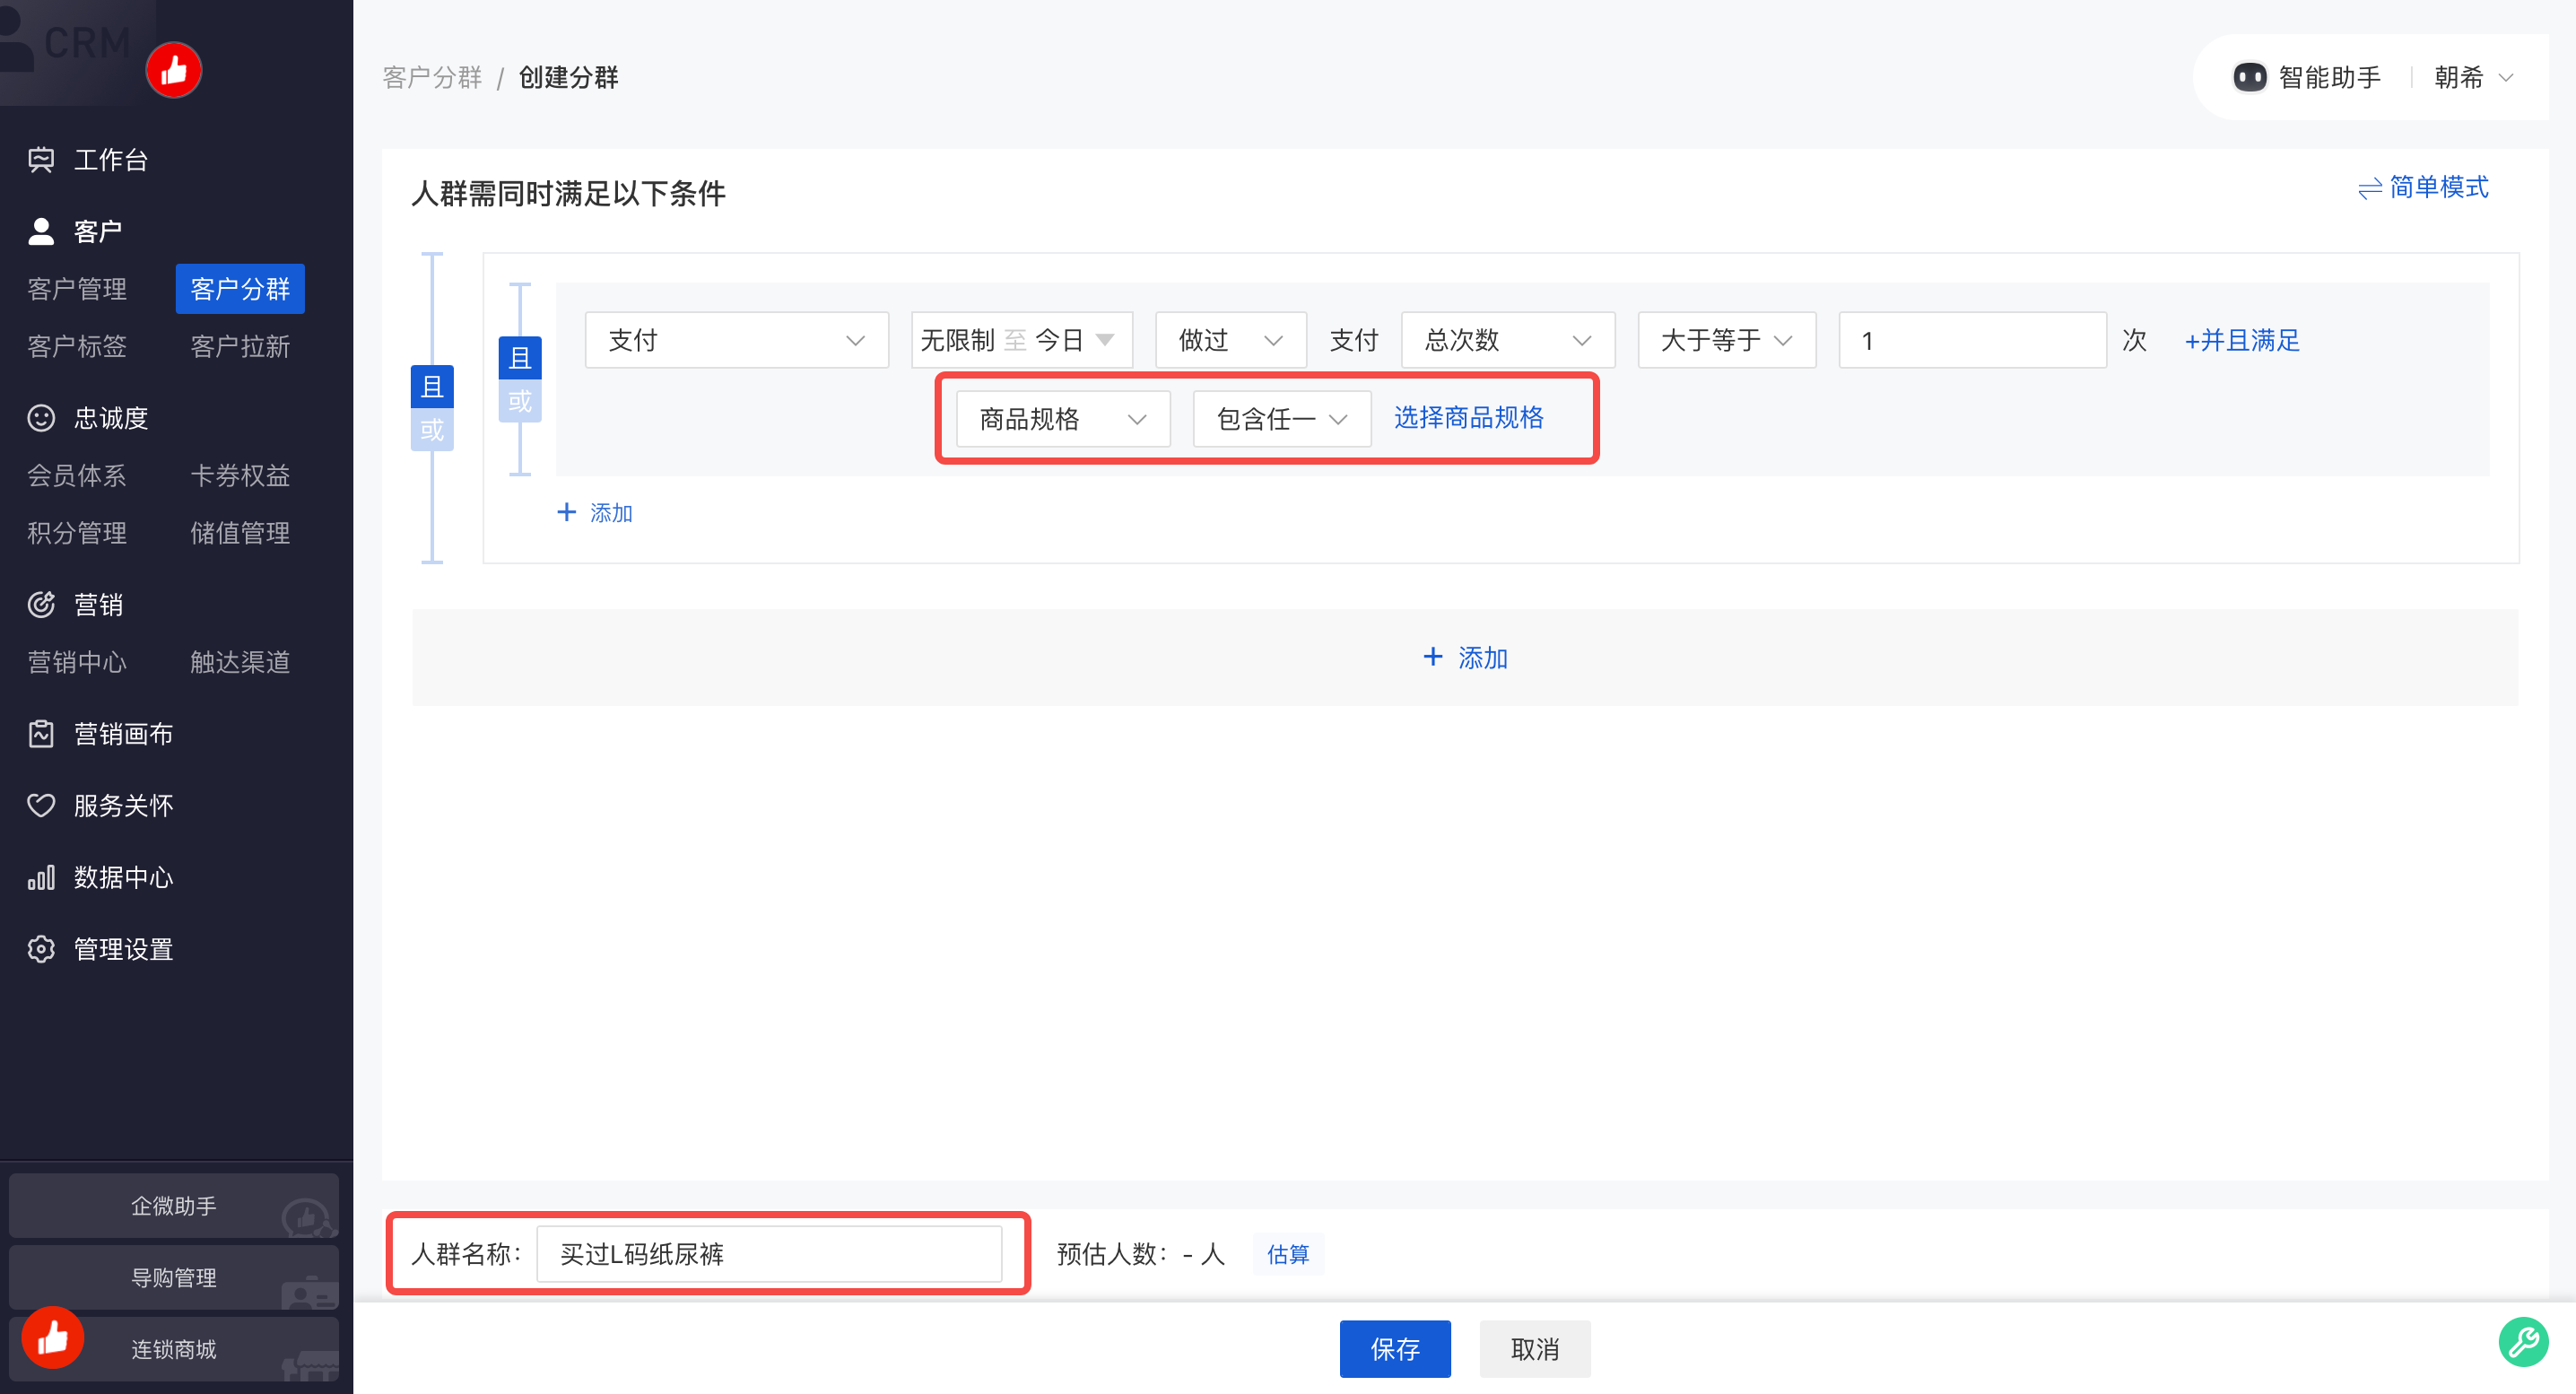2576x1394 pixels.
Task: Switch inner condition logic to 或
Action: click(x=520, y=401)
